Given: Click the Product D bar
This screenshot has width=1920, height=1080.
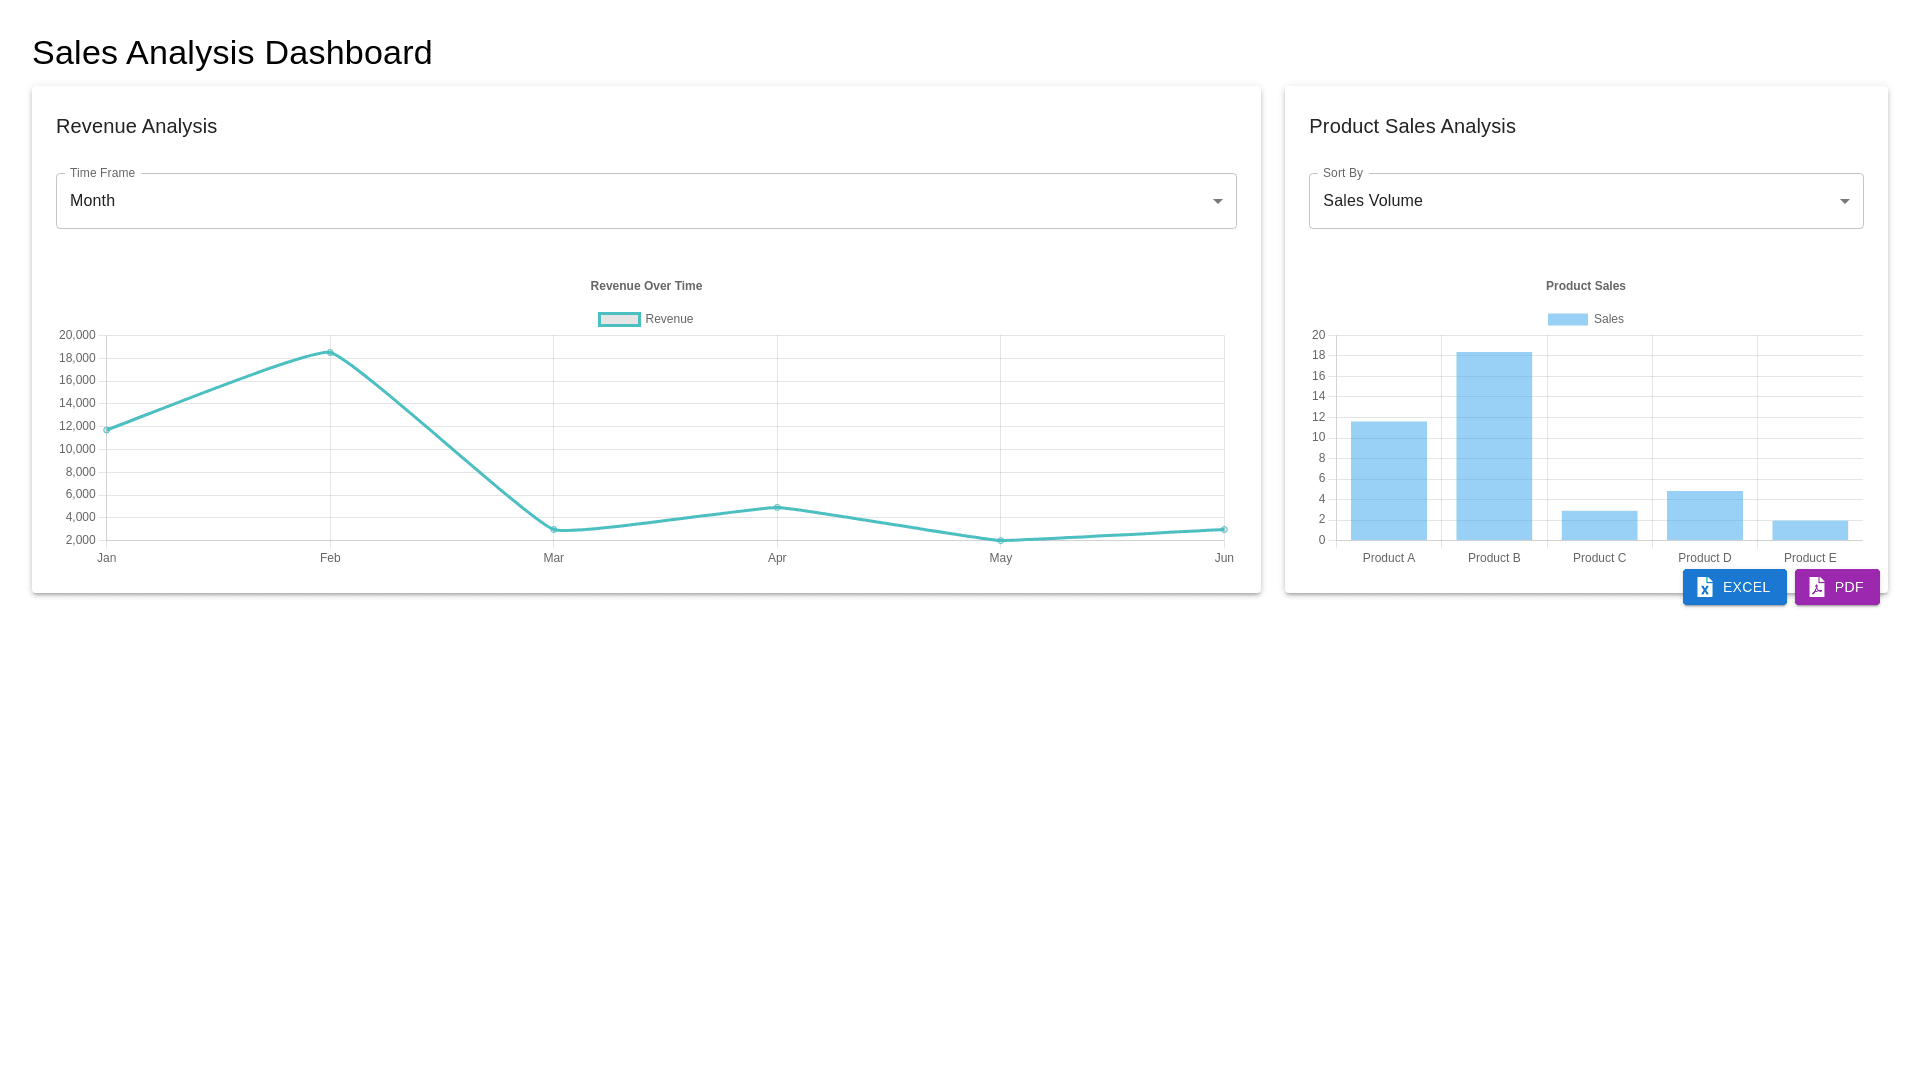Looking at the screenshot, I should (x=1704, y=516).
